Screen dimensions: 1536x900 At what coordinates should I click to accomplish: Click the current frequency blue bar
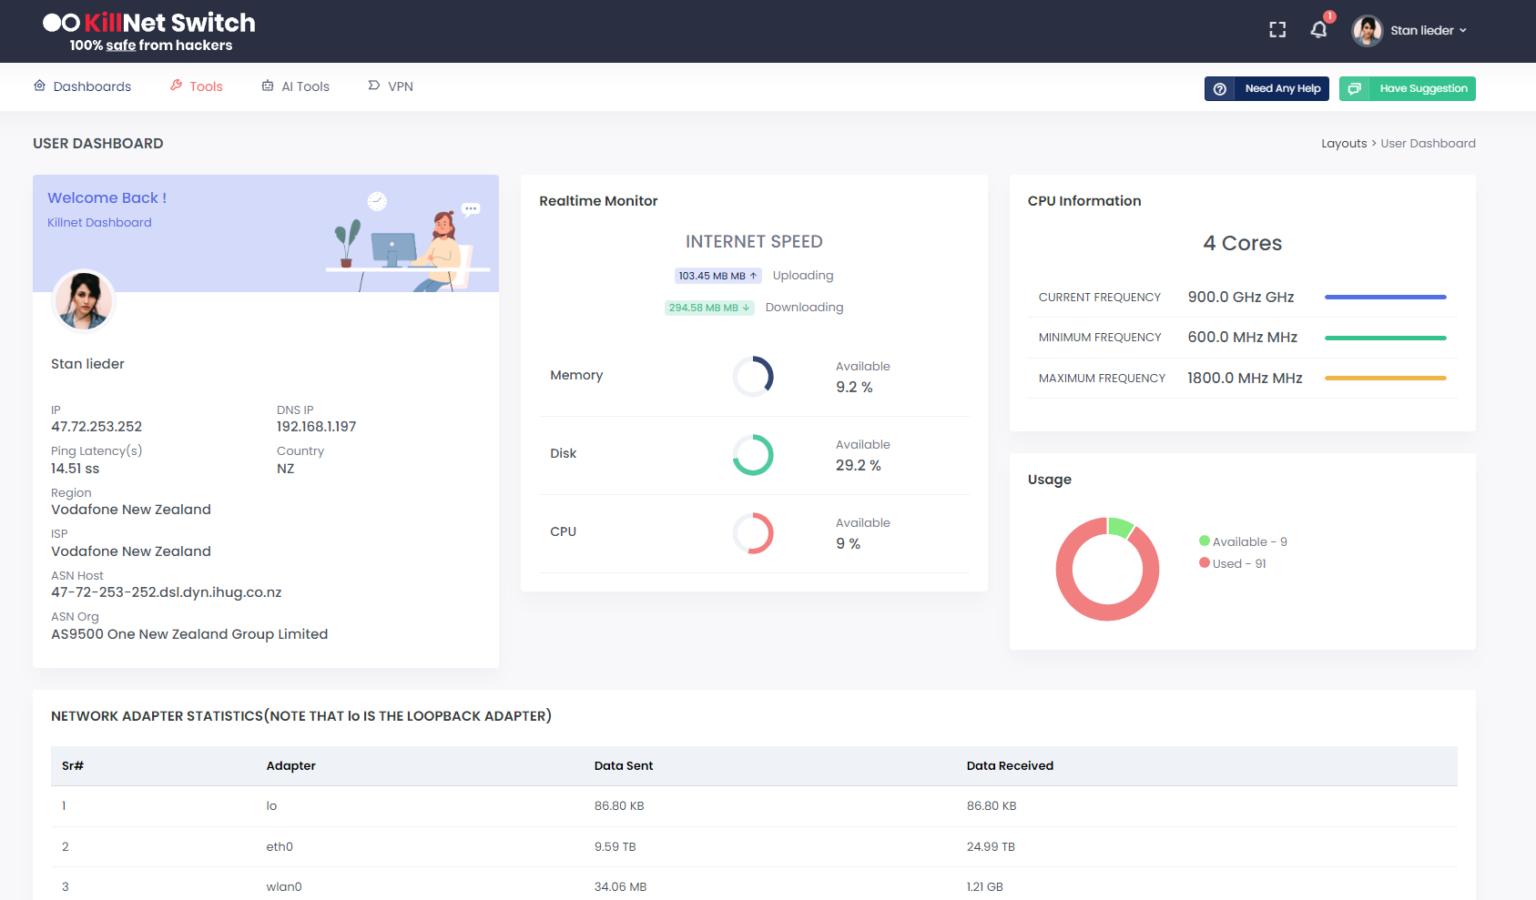tap(1385, 297)
